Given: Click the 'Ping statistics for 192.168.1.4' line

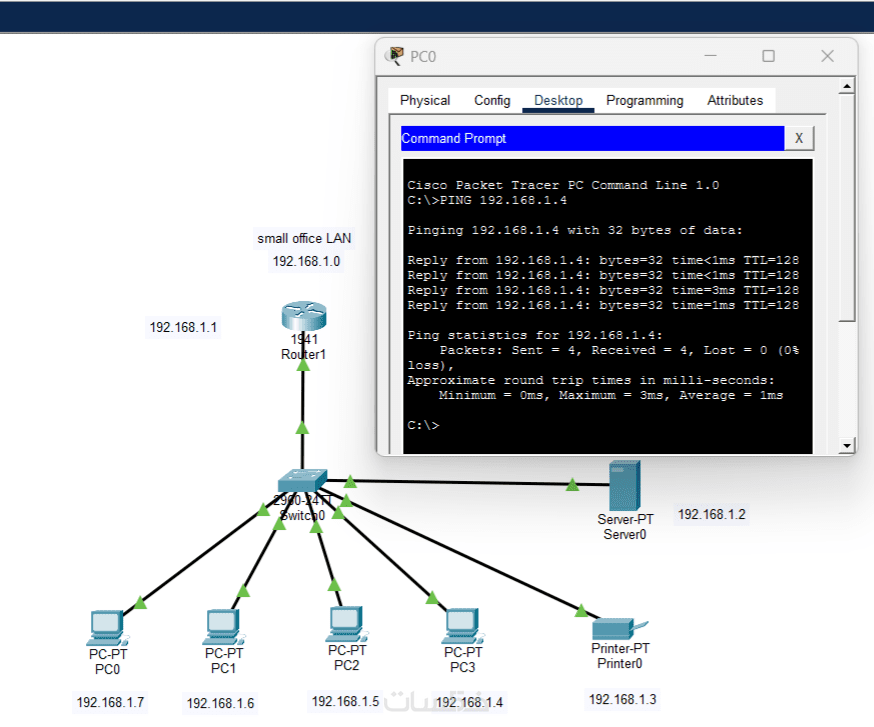Looking at the screenshot, I should [535, 335].
